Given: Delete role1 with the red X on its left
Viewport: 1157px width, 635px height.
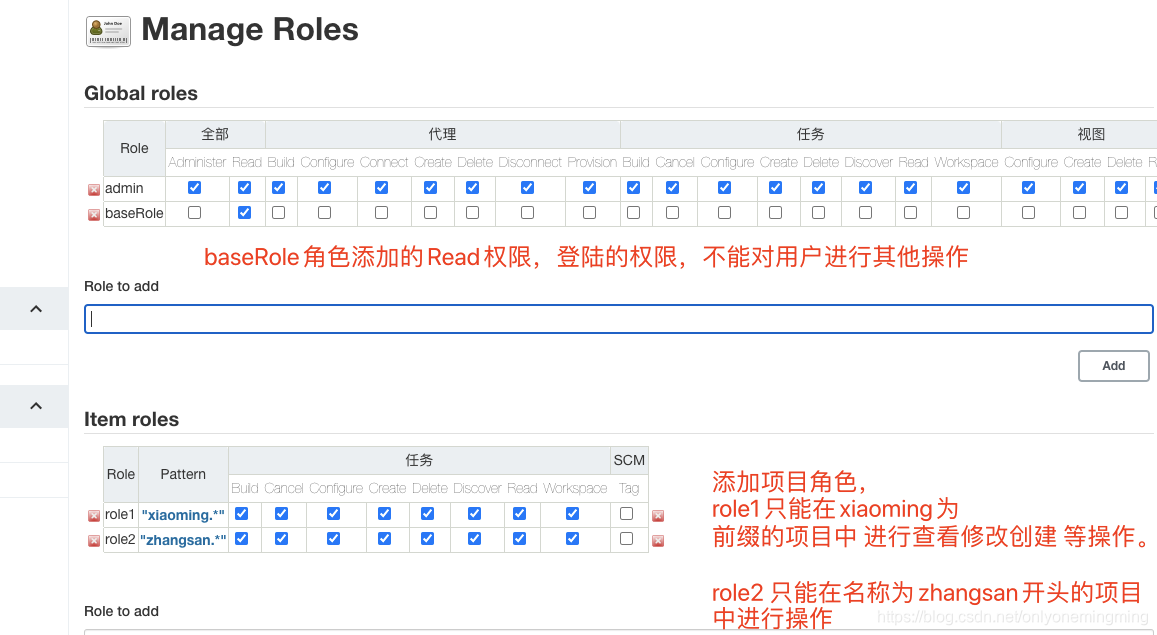Looking at the screenshot, I should [x=93, y=514].
